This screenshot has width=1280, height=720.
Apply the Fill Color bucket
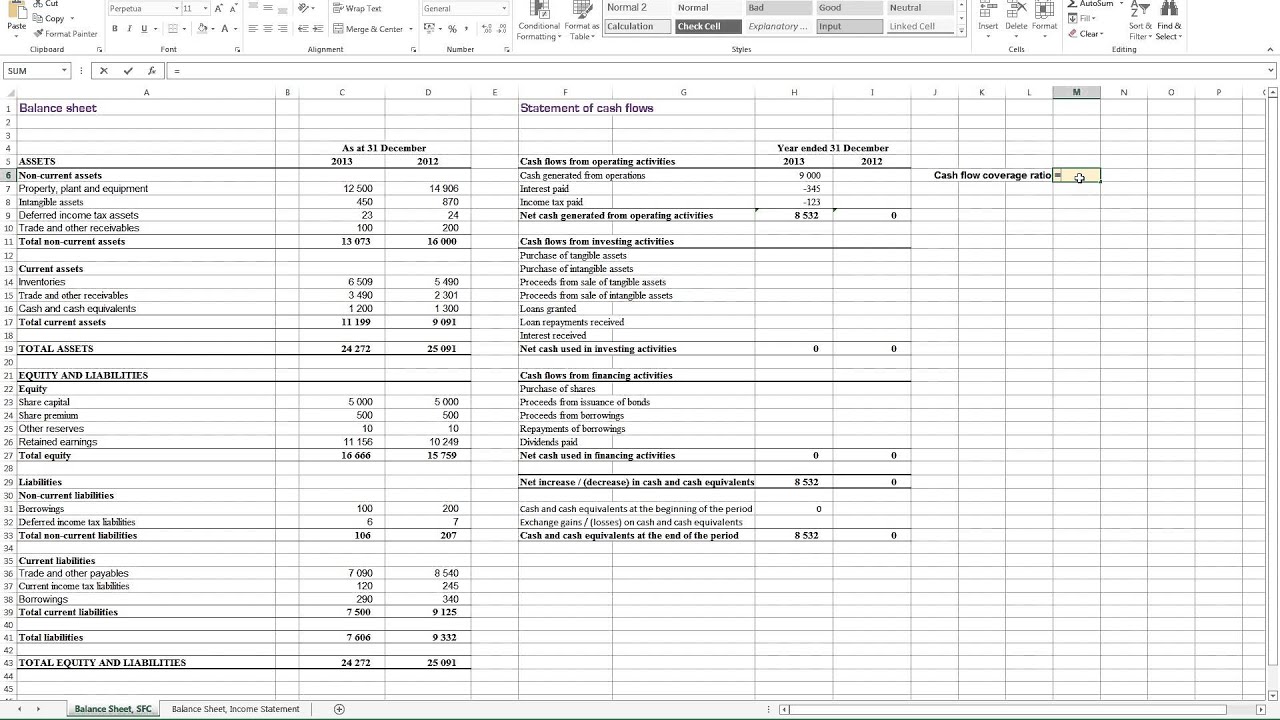(203, 29)
